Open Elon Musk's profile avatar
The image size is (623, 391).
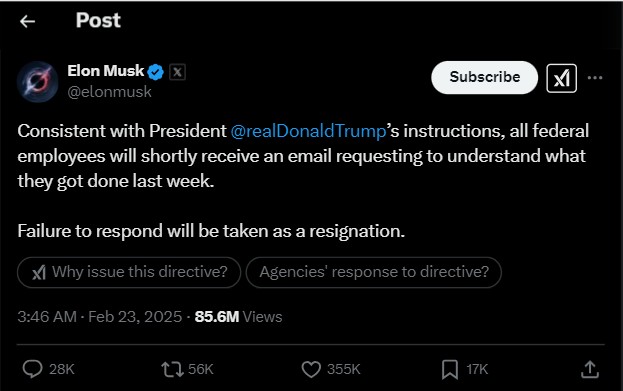coord(38,82)
